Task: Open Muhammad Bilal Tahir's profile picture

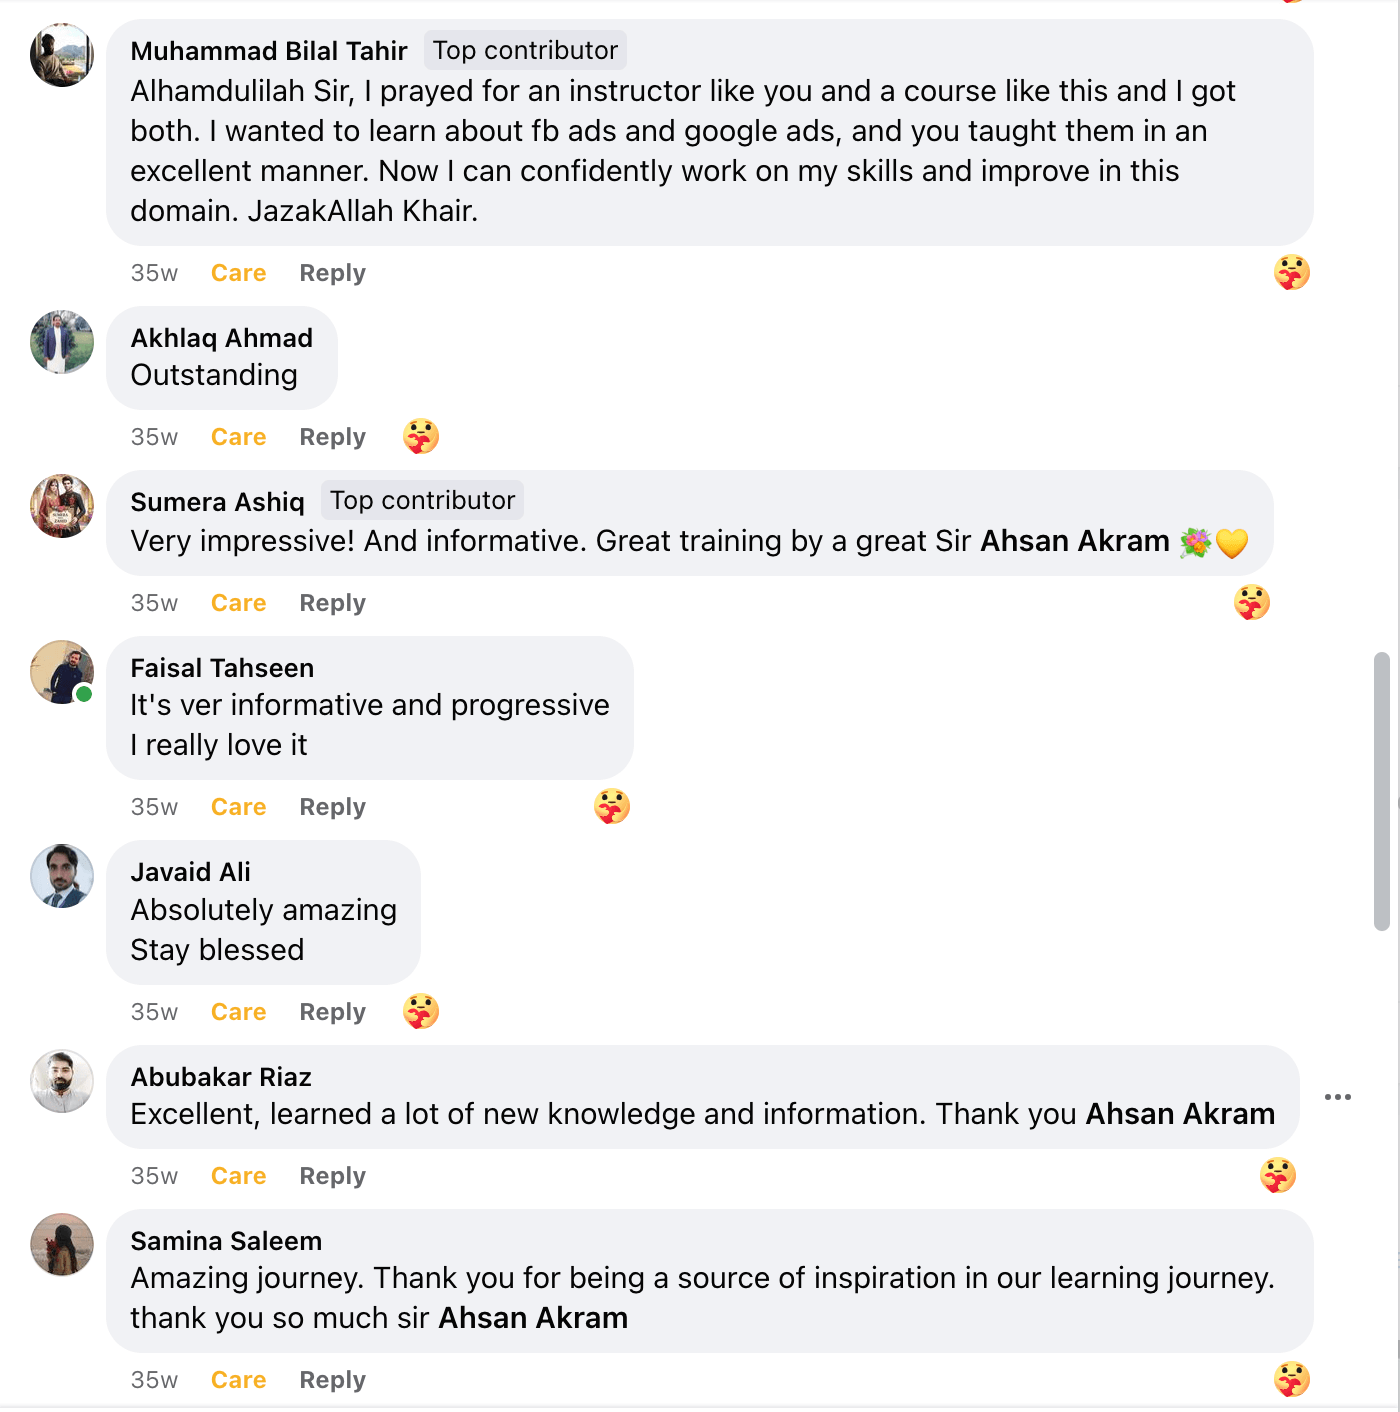Action: 61,55
